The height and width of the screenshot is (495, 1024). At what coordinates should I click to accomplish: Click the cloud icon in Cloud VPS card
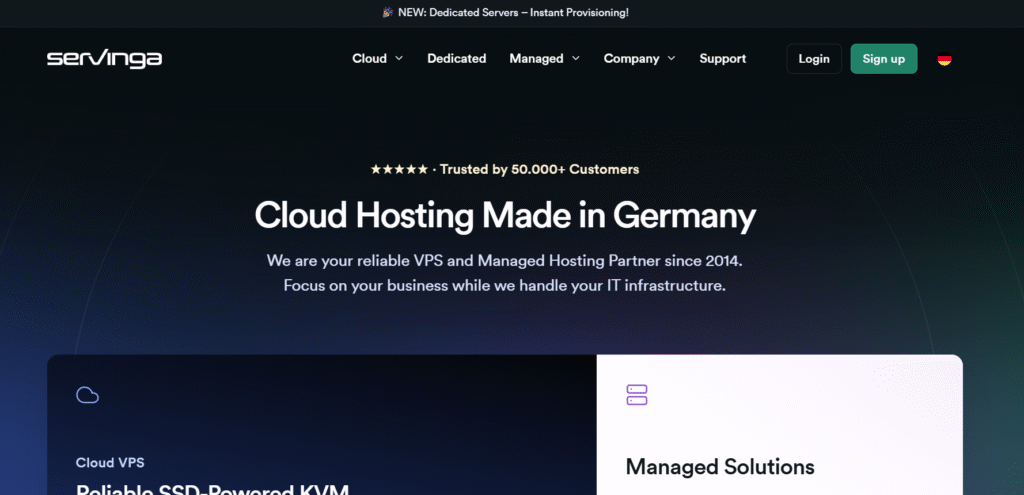click(88, 395)
